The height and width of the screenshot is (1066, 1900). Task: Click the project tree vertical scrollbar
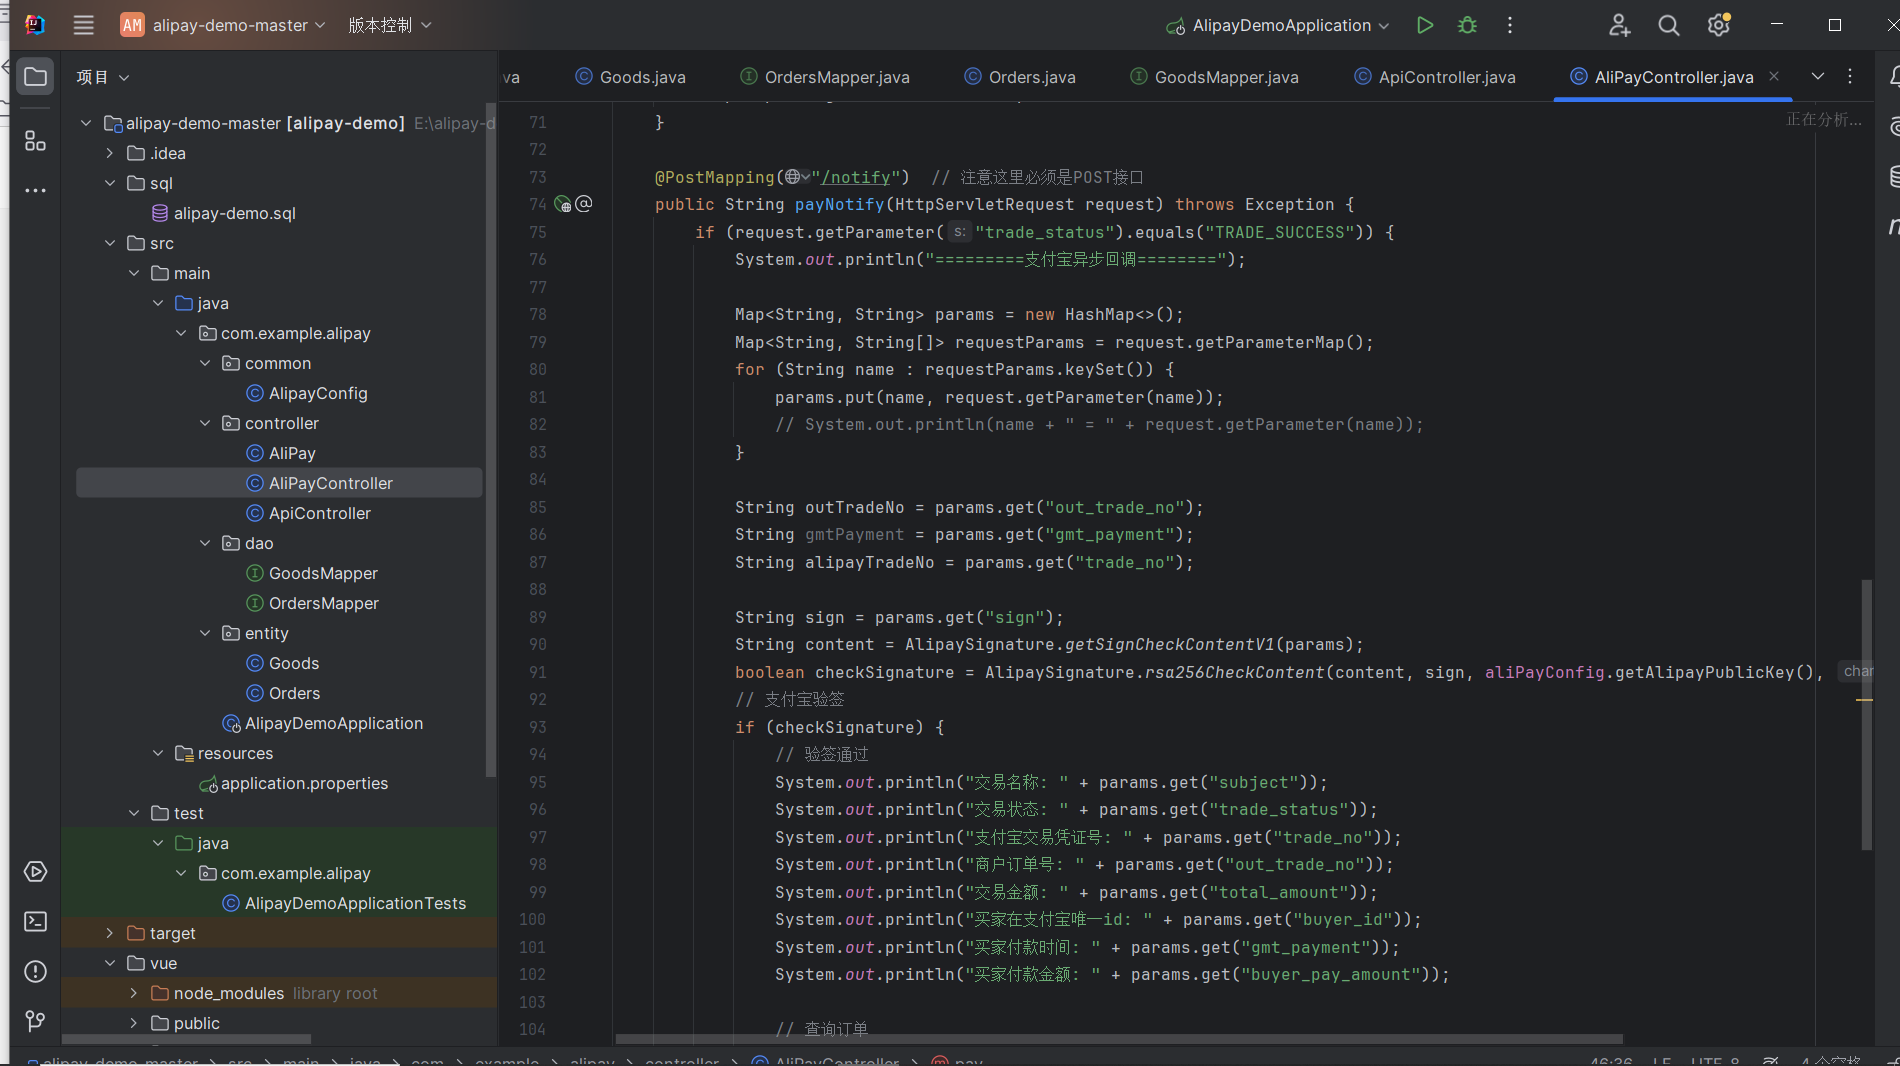coord(491,440)
